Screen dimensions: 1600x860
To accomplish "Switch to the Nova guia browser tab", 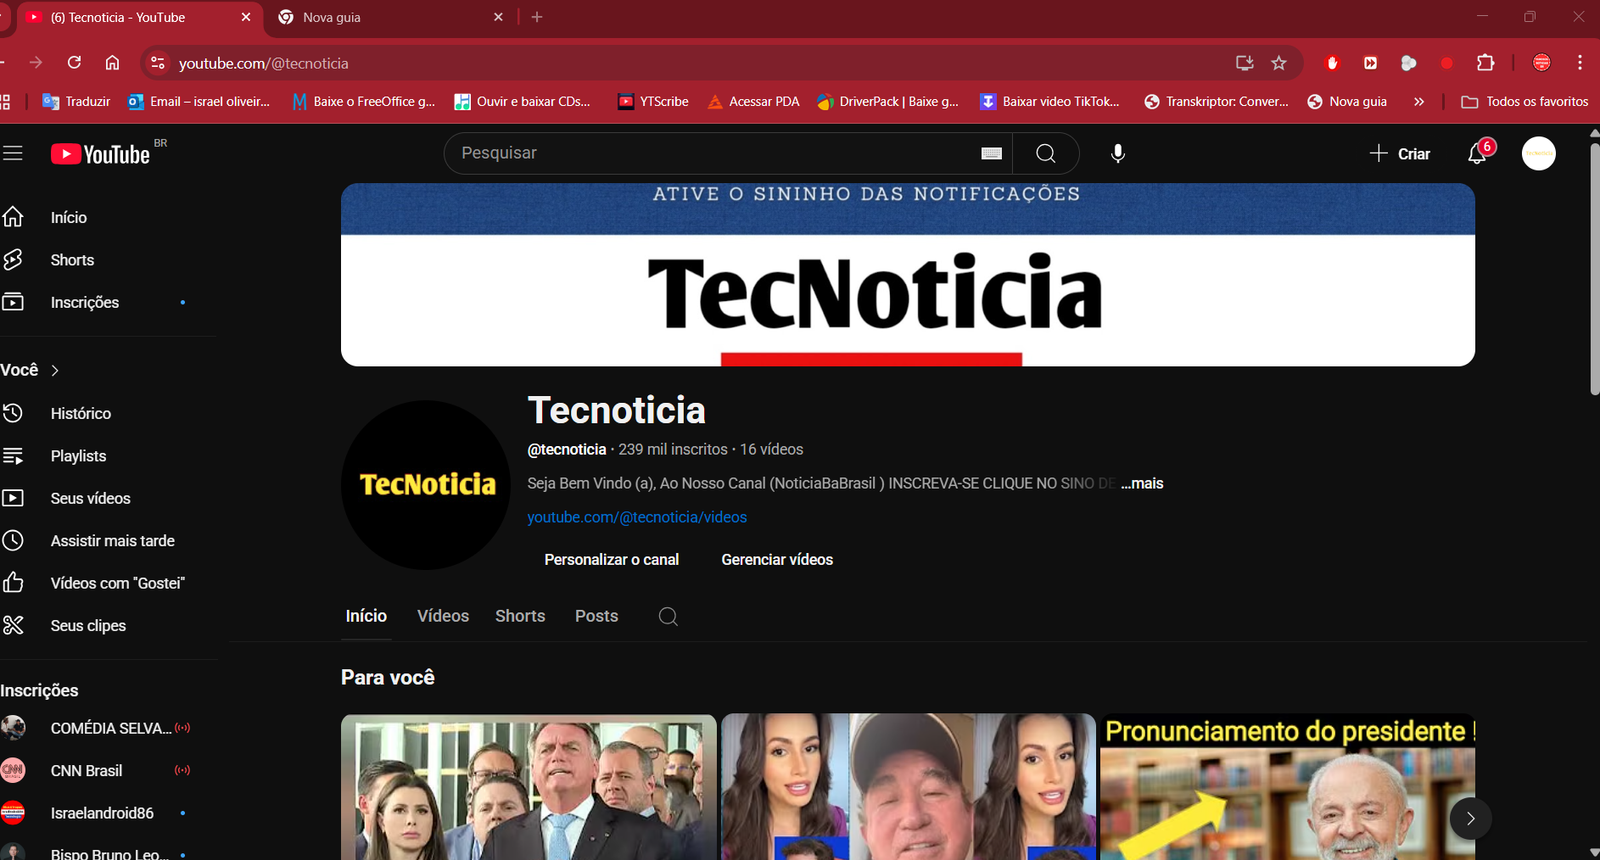I will 390,17.
